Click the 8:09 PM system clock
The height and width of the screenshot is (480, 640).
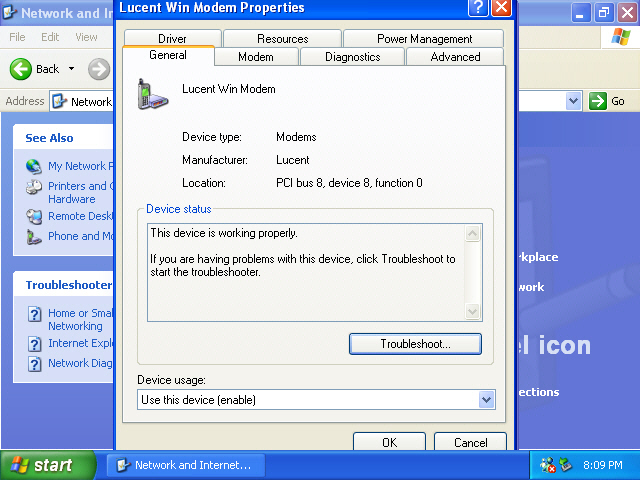[602, 465]
